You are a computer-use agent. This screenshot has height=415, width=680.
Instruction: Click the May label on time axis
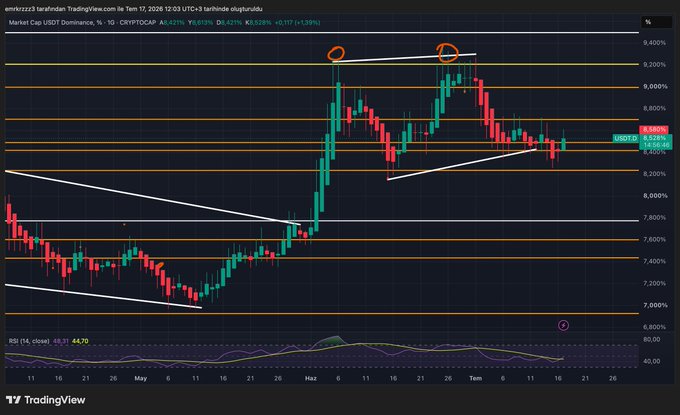(x=141, y=379)
